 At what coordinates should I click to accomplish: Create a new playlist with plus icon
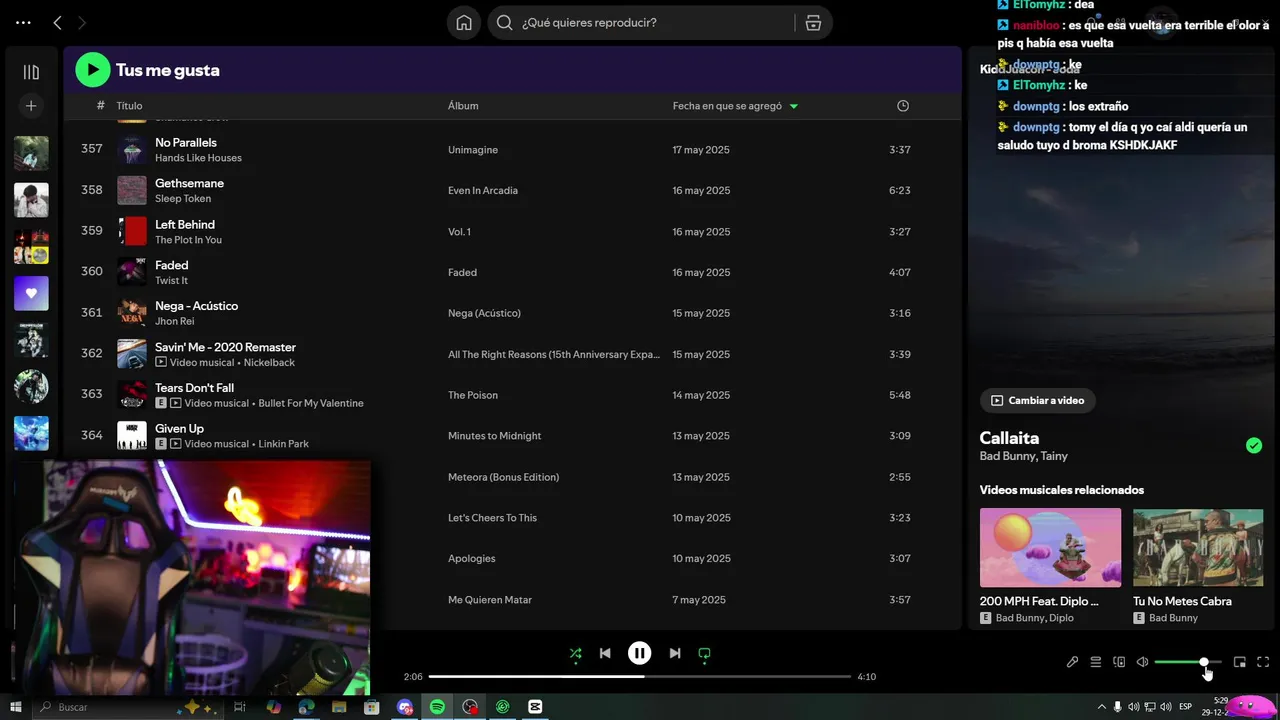(x=31, y=105)
